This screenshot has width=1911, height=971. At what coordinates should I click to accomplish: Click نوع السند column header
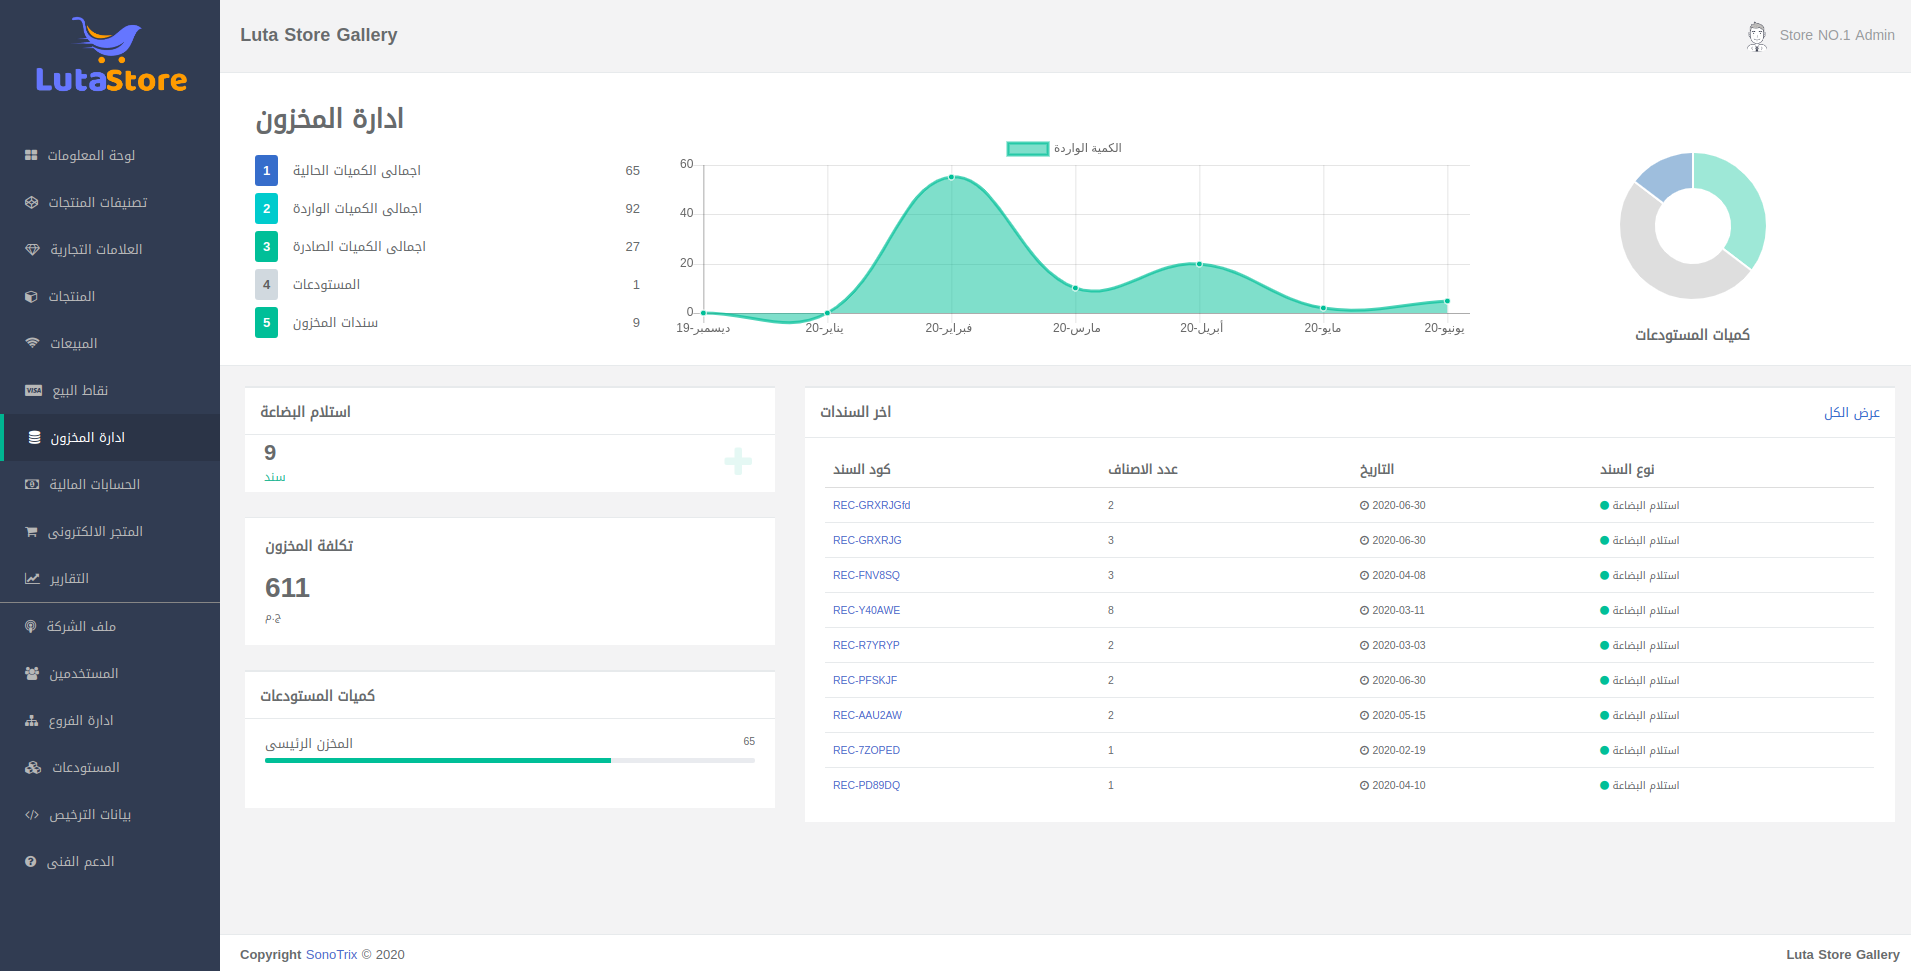point(1627,469)
